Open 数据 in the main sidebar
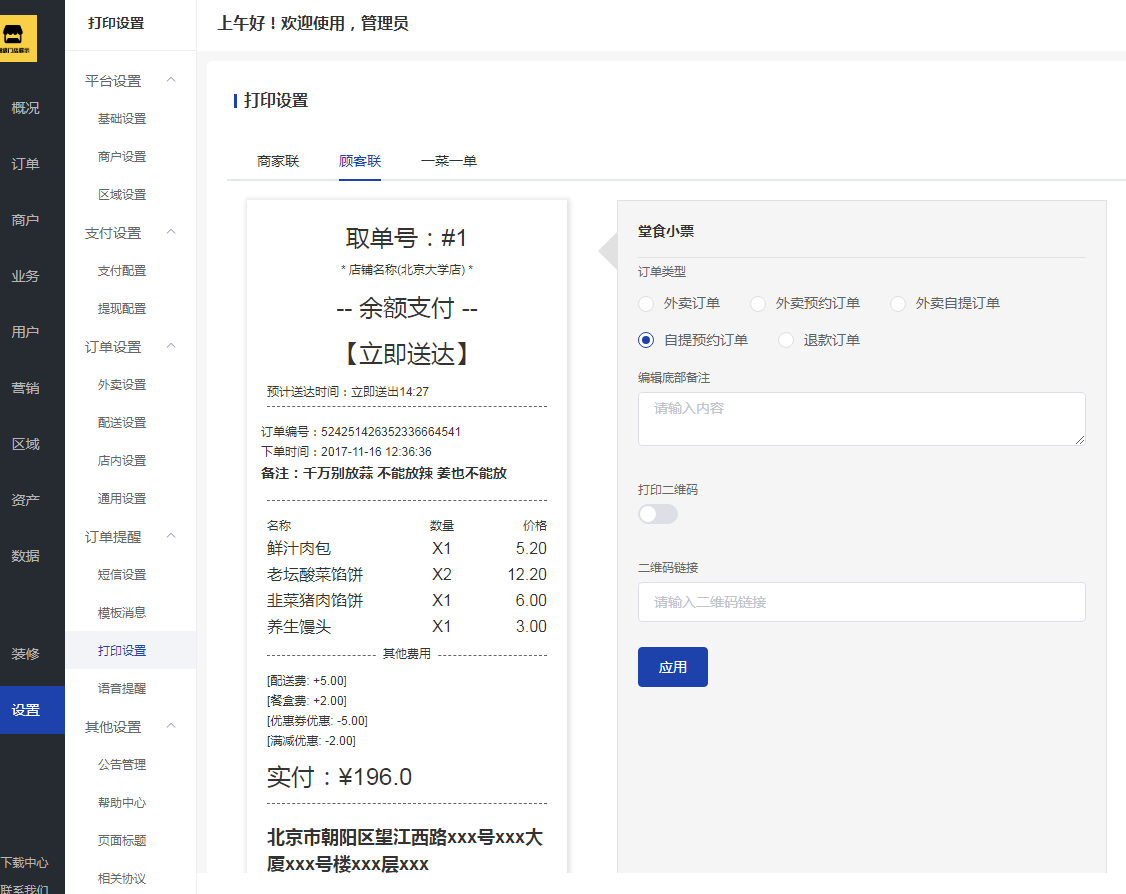 pos(26,556)
